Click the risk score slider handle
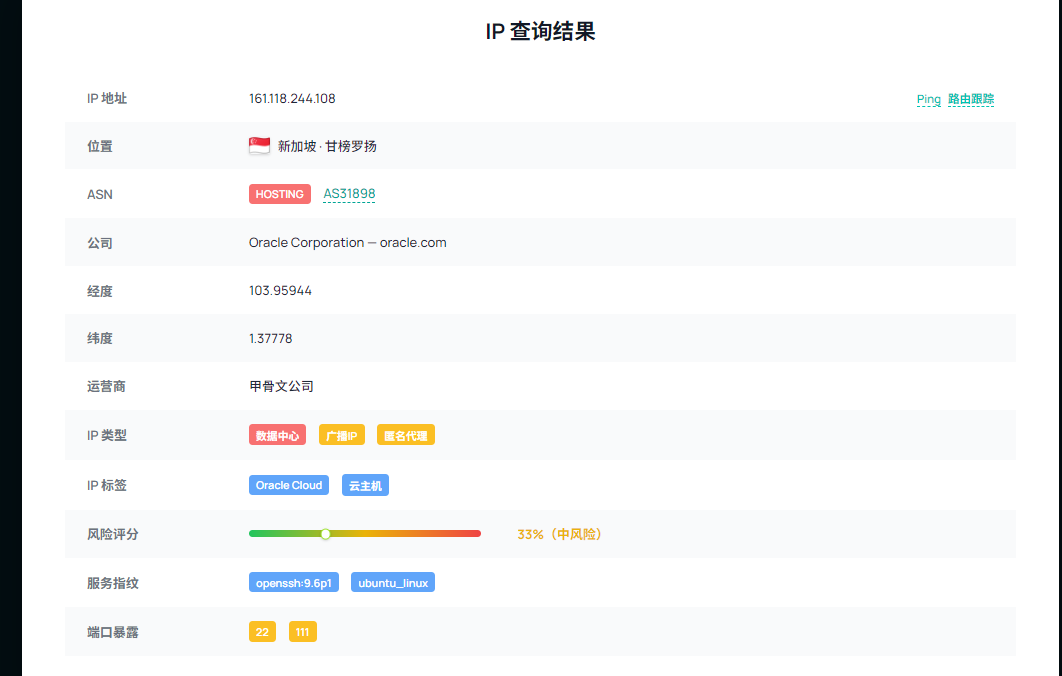The image size is (1062, 676). (x=326, y=534)
